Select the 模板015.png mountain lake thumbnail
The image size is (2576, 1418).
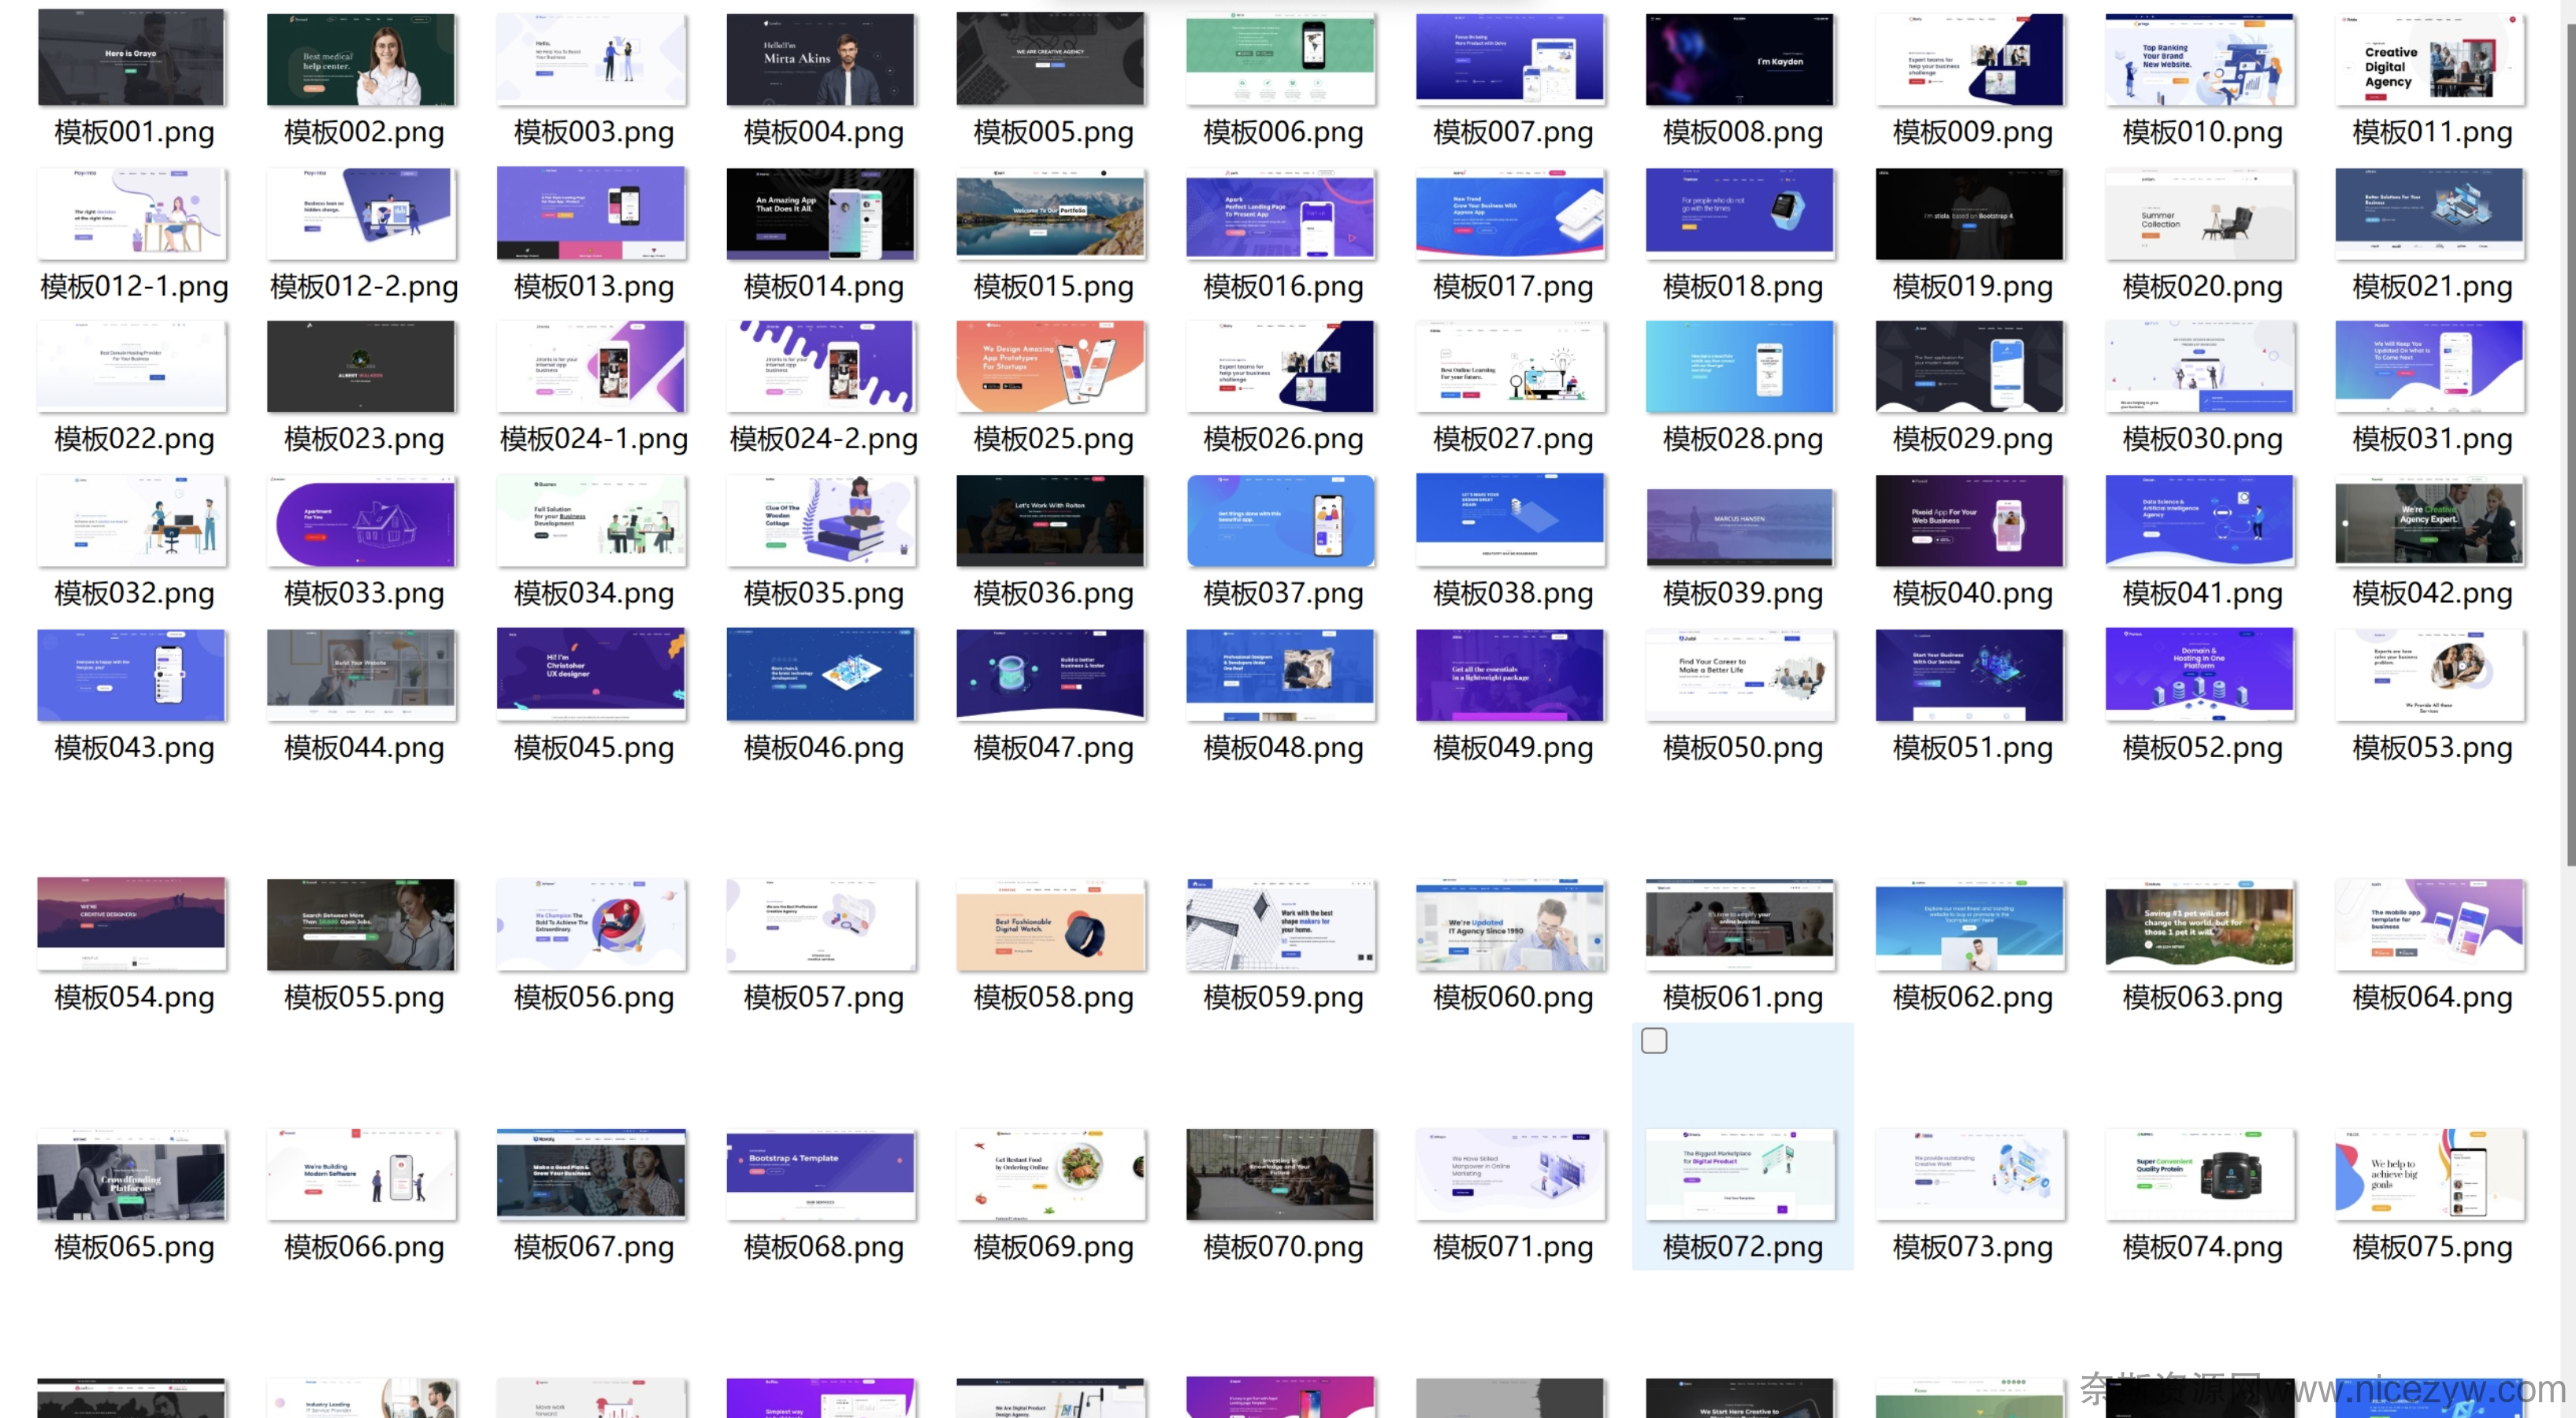tap(1051, 214)
